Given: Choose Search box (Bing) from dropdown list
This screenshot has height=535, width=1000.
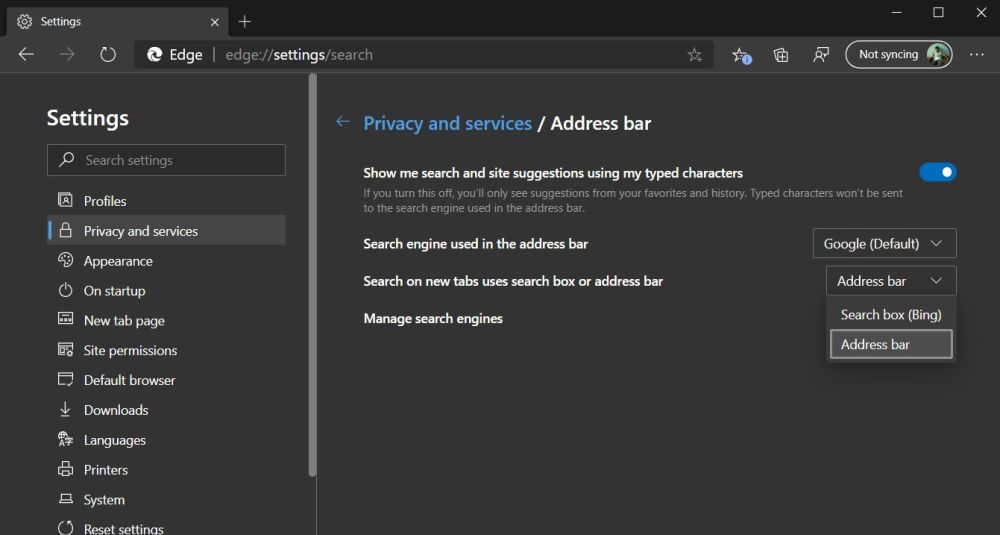Looking at the screenshot, I should (x=890, y=314).
